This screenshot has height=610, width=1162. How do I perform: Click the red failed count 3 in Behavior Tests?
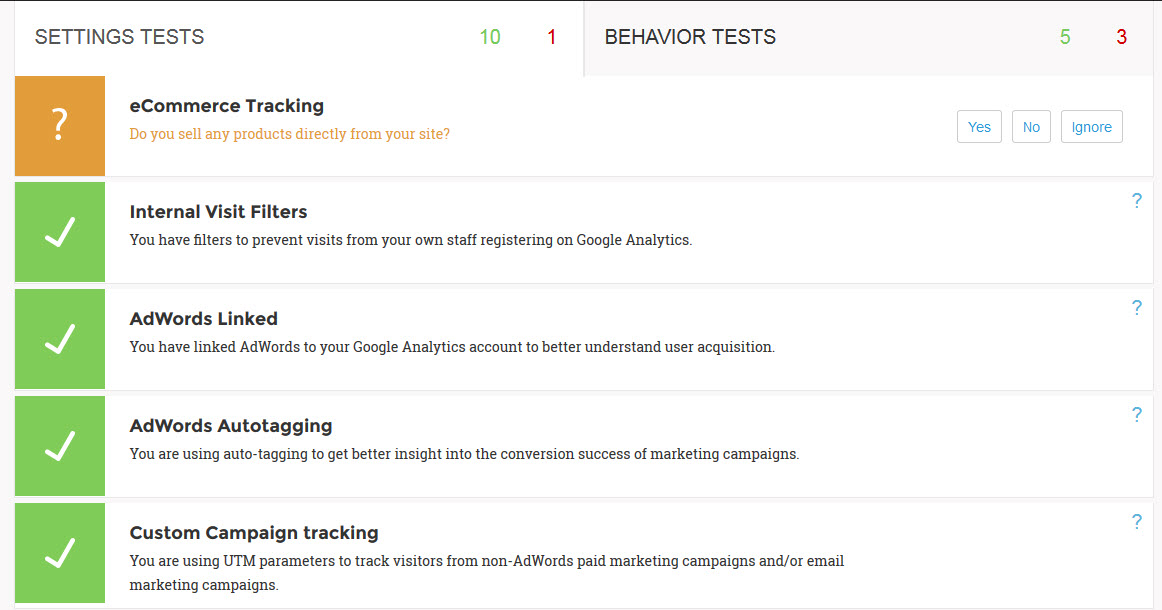click(x=1121, y=37)
